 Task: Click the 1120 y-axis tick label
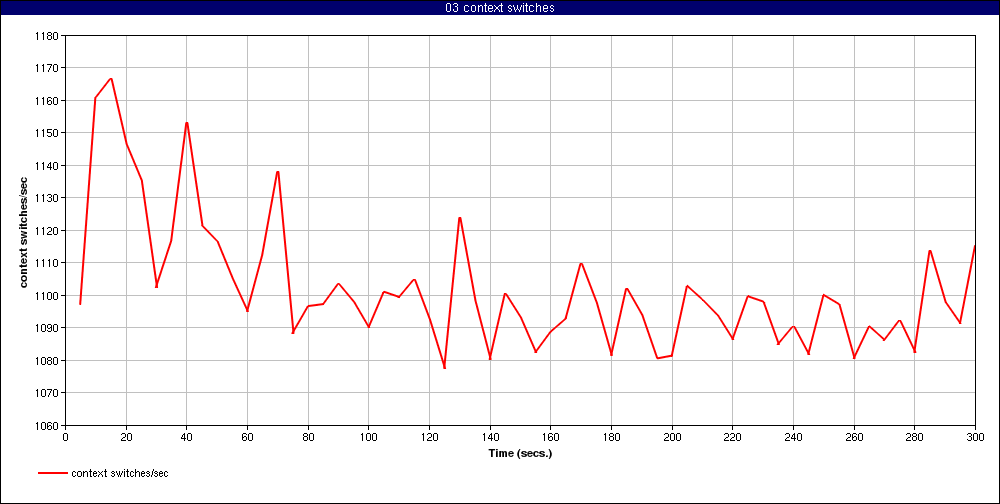click(x=48, y=231)
